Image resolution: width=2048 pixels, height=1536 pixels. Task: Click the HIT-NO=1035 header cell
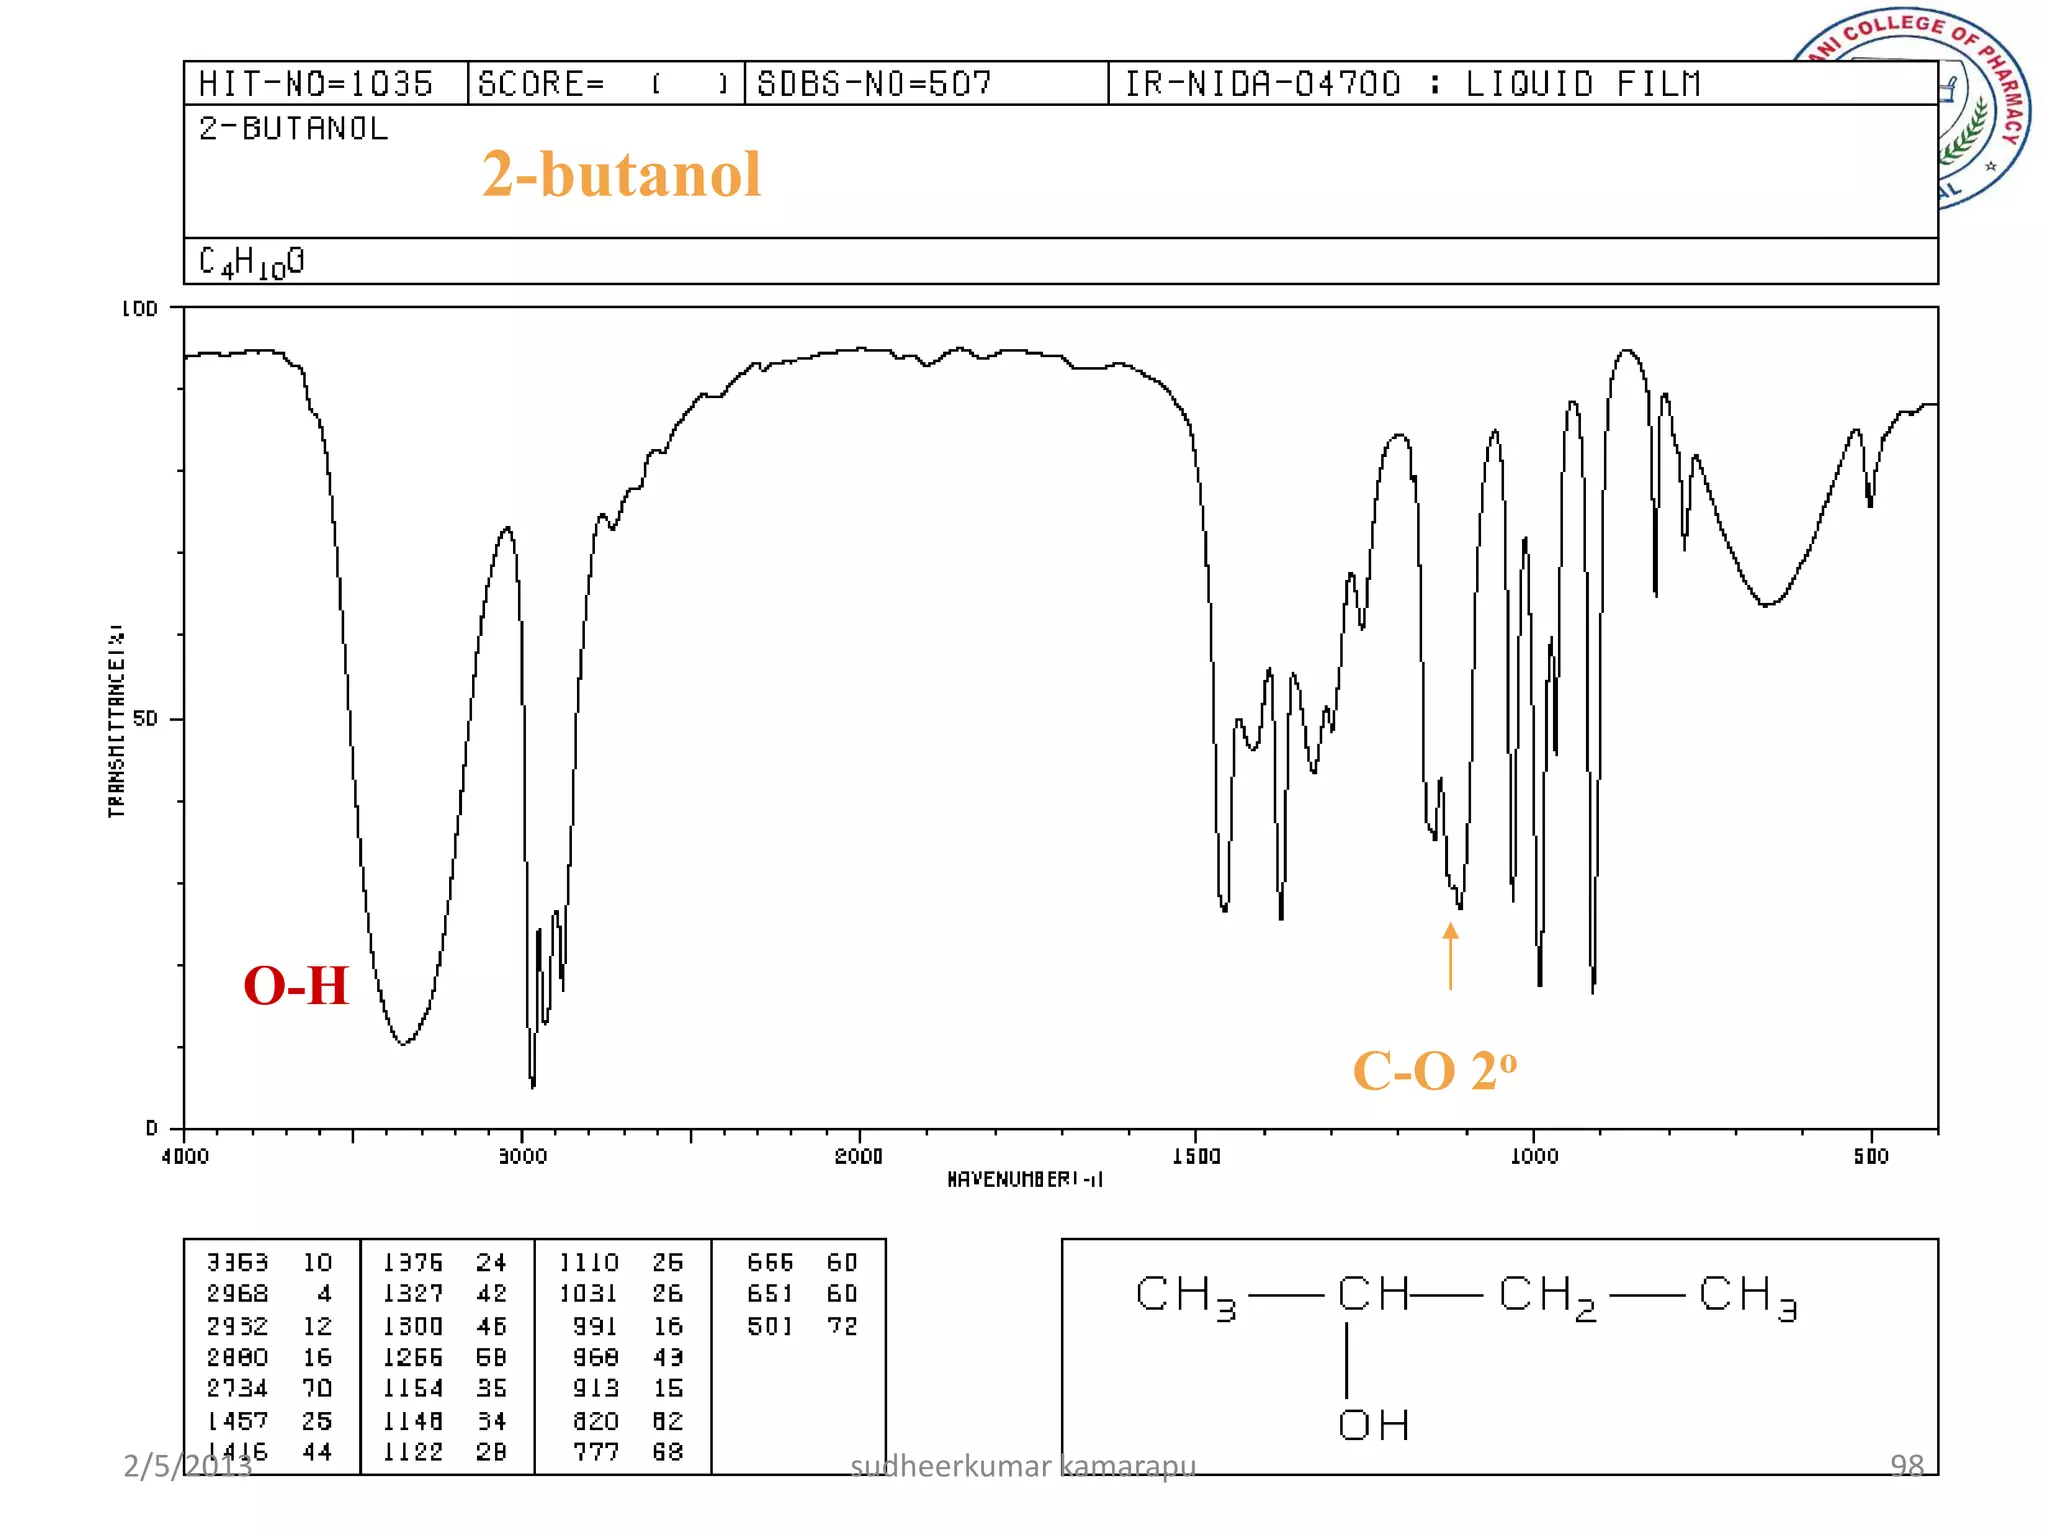coord(316,83)
